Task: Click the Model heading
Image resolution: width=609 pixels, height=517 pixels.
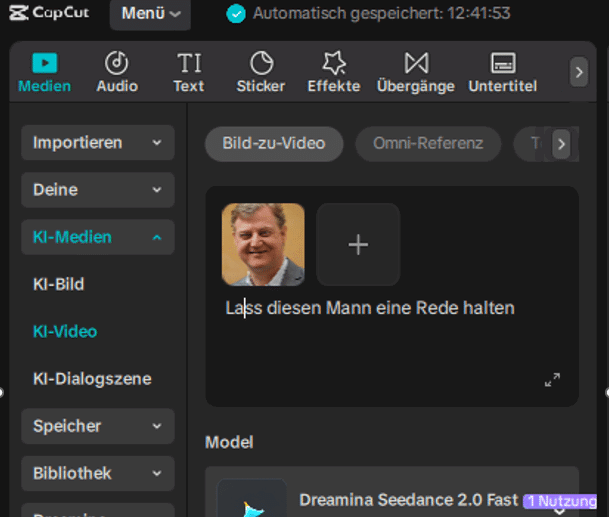Action: 229,442
